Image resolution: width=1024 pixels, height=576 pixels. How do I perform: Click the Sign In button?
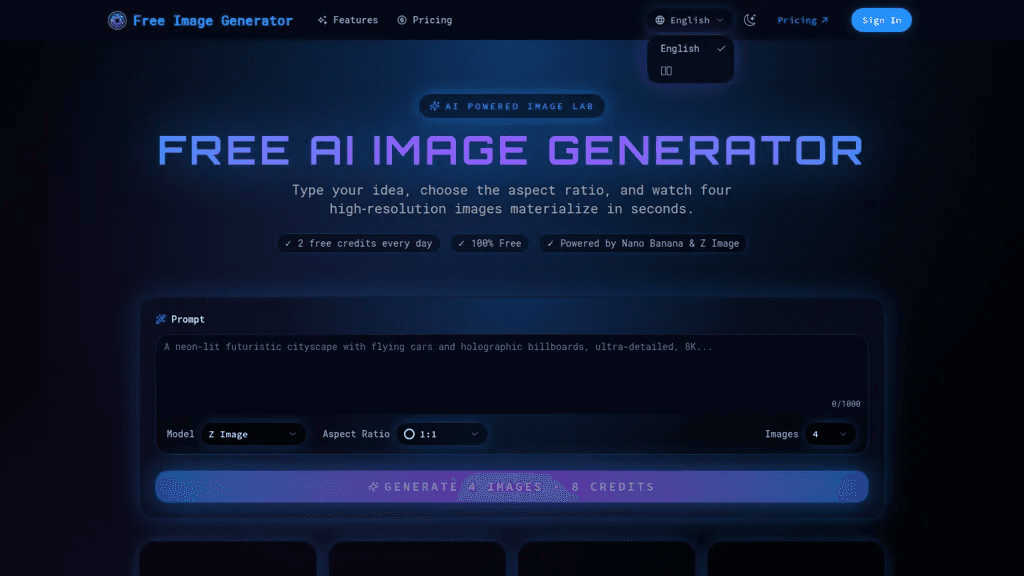[x=882, y=20]
